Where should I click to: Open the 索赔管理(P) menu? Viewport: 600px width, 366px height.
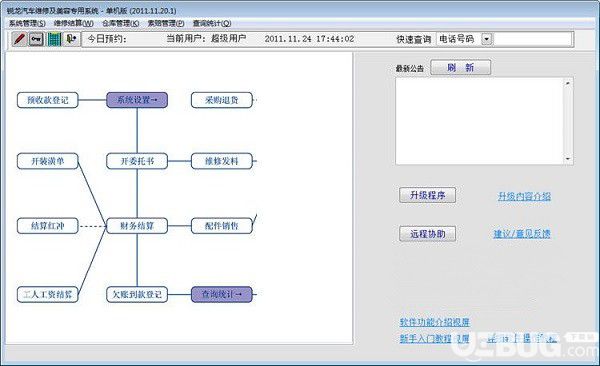(166, 23)
